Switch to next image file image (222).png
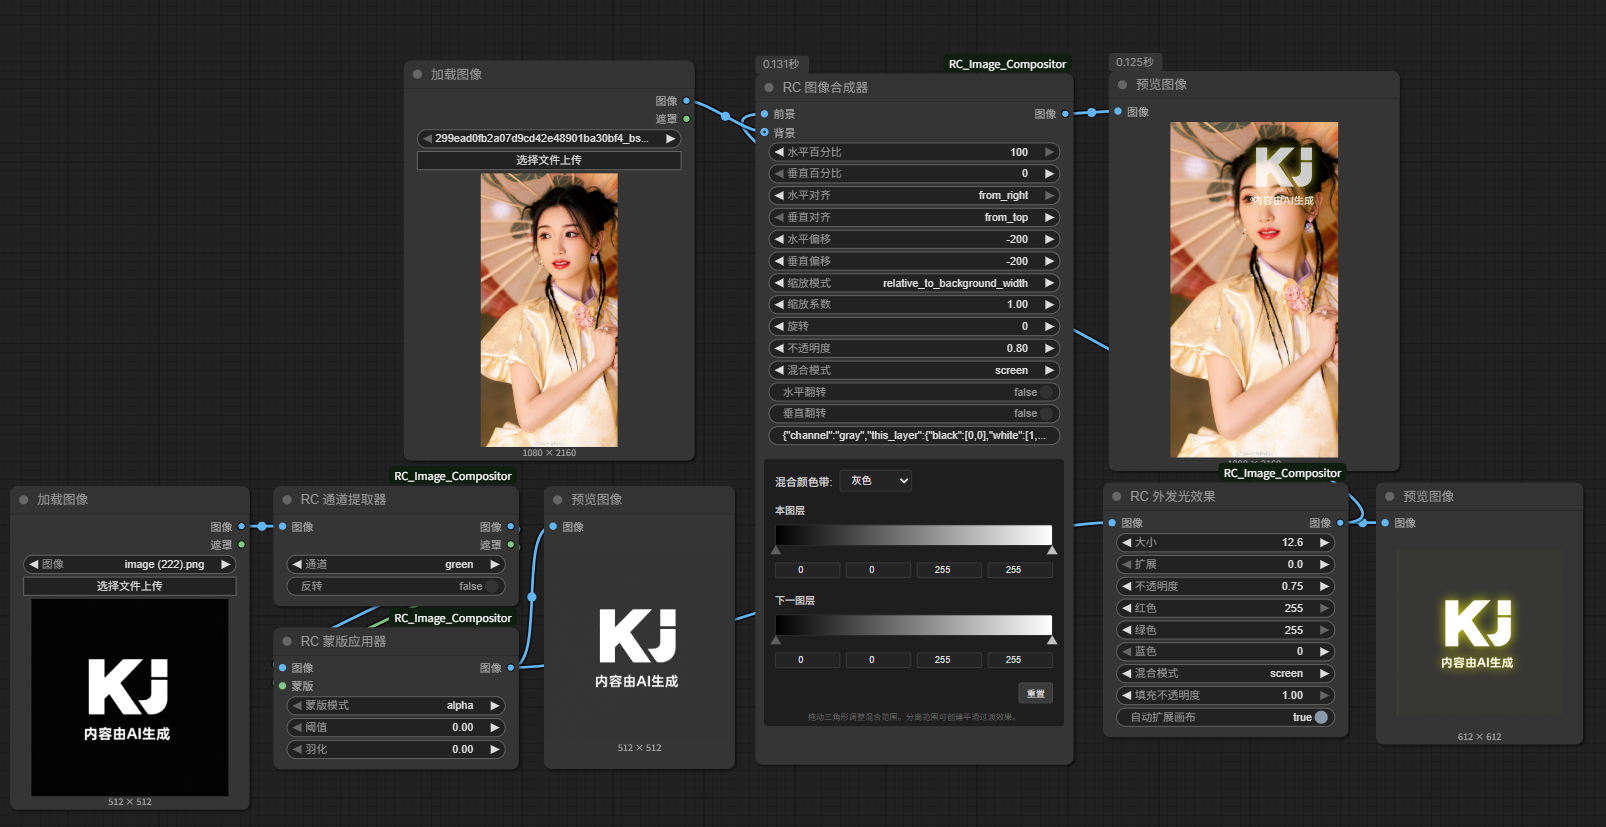The image size is (1606, 827). [225, 565]
